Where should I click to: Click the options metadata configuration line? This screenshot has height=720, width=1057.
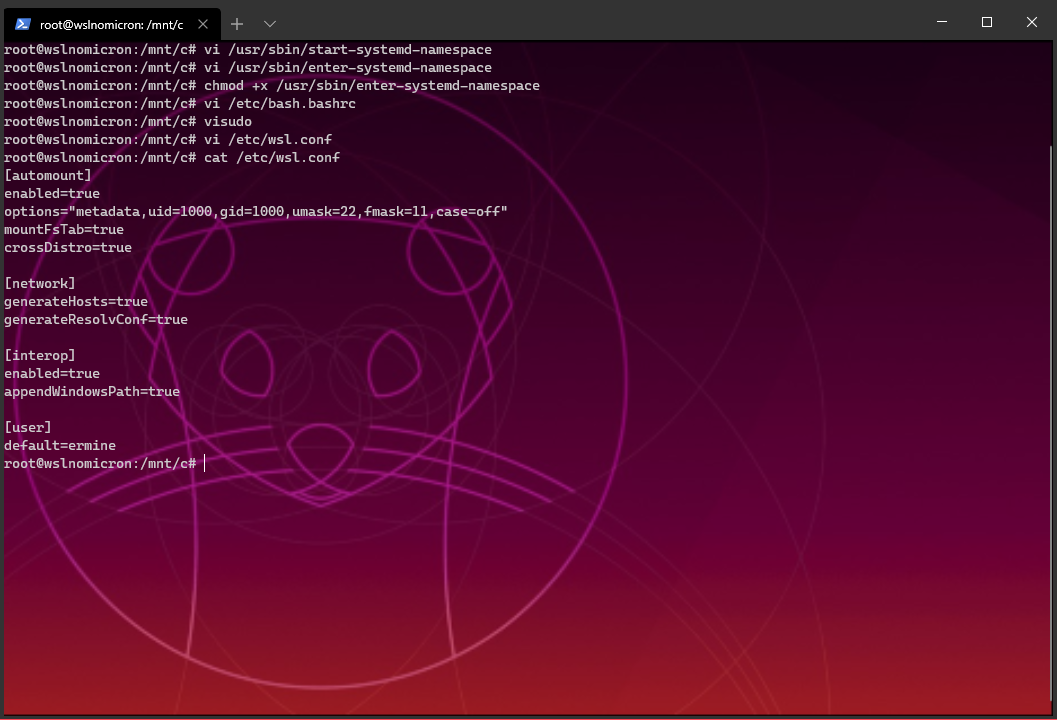[x=255, y=211]
